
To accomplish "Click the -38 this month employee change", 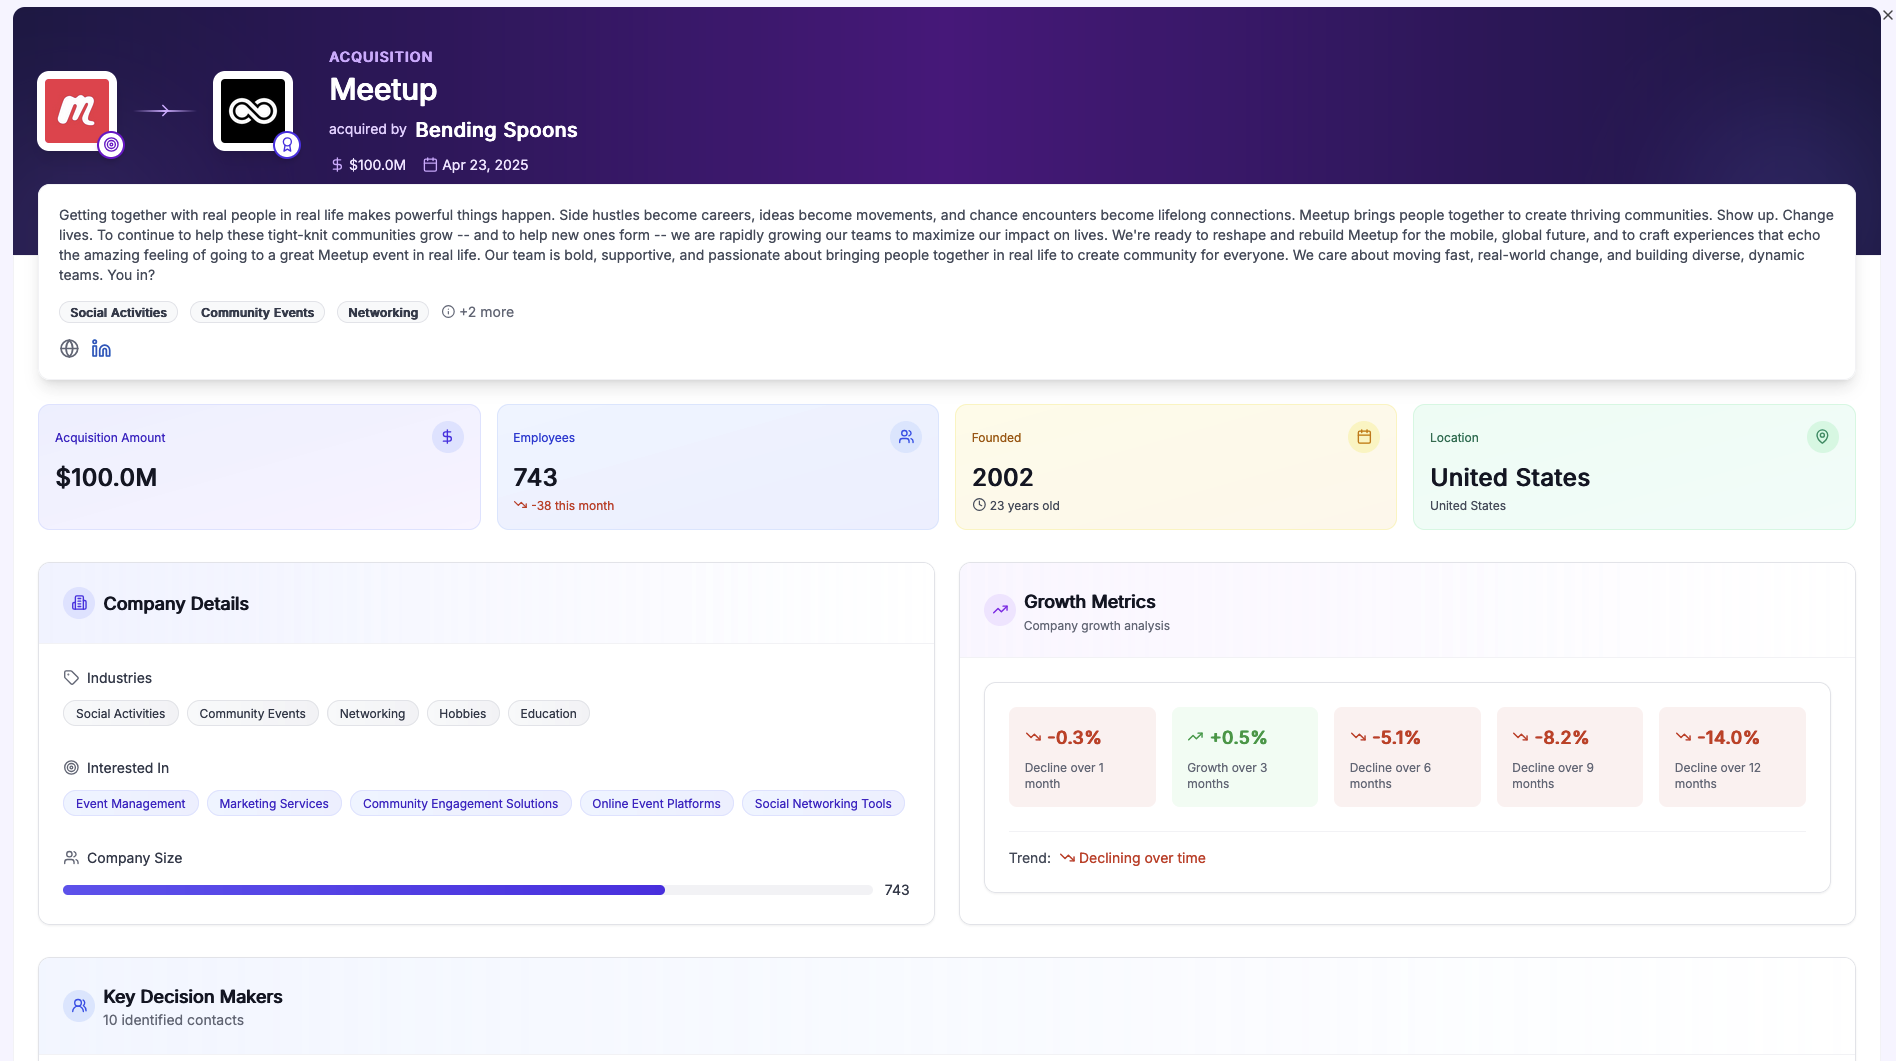I will [x=564, y=505].
